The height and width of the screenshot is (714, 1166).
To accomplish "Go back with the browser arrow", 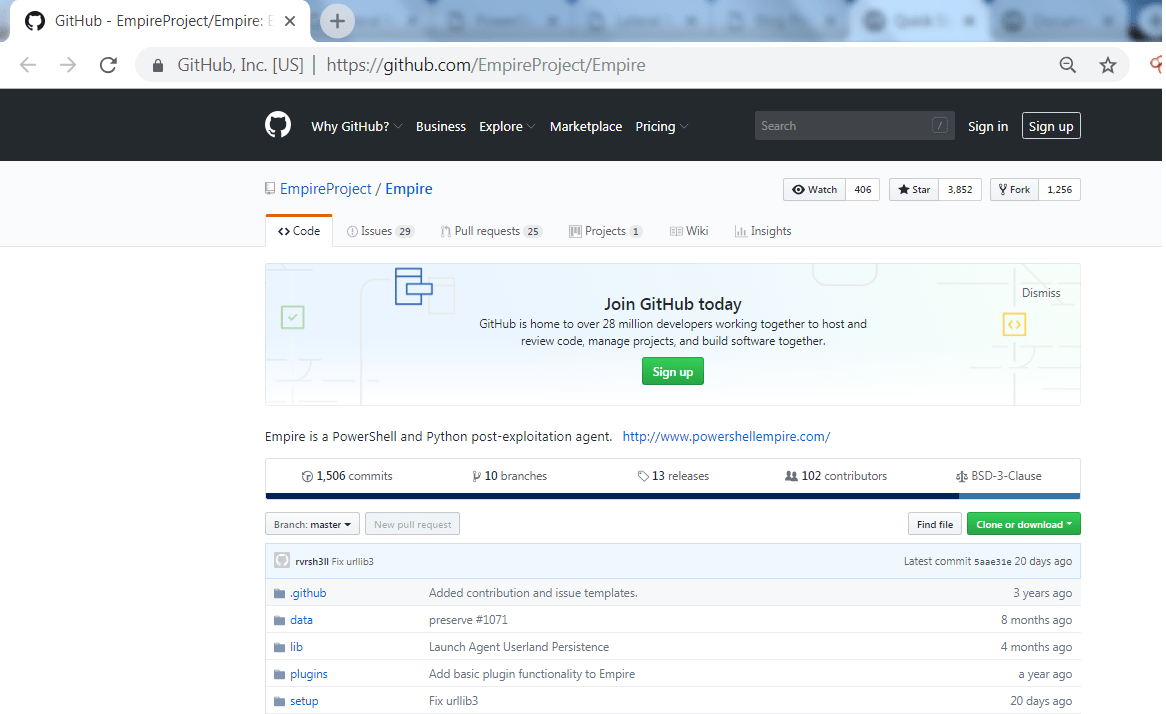I will point(28,65).
